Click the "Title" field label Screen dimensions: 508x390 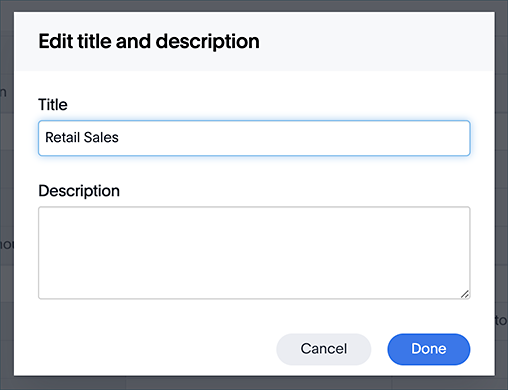point(53,105)
